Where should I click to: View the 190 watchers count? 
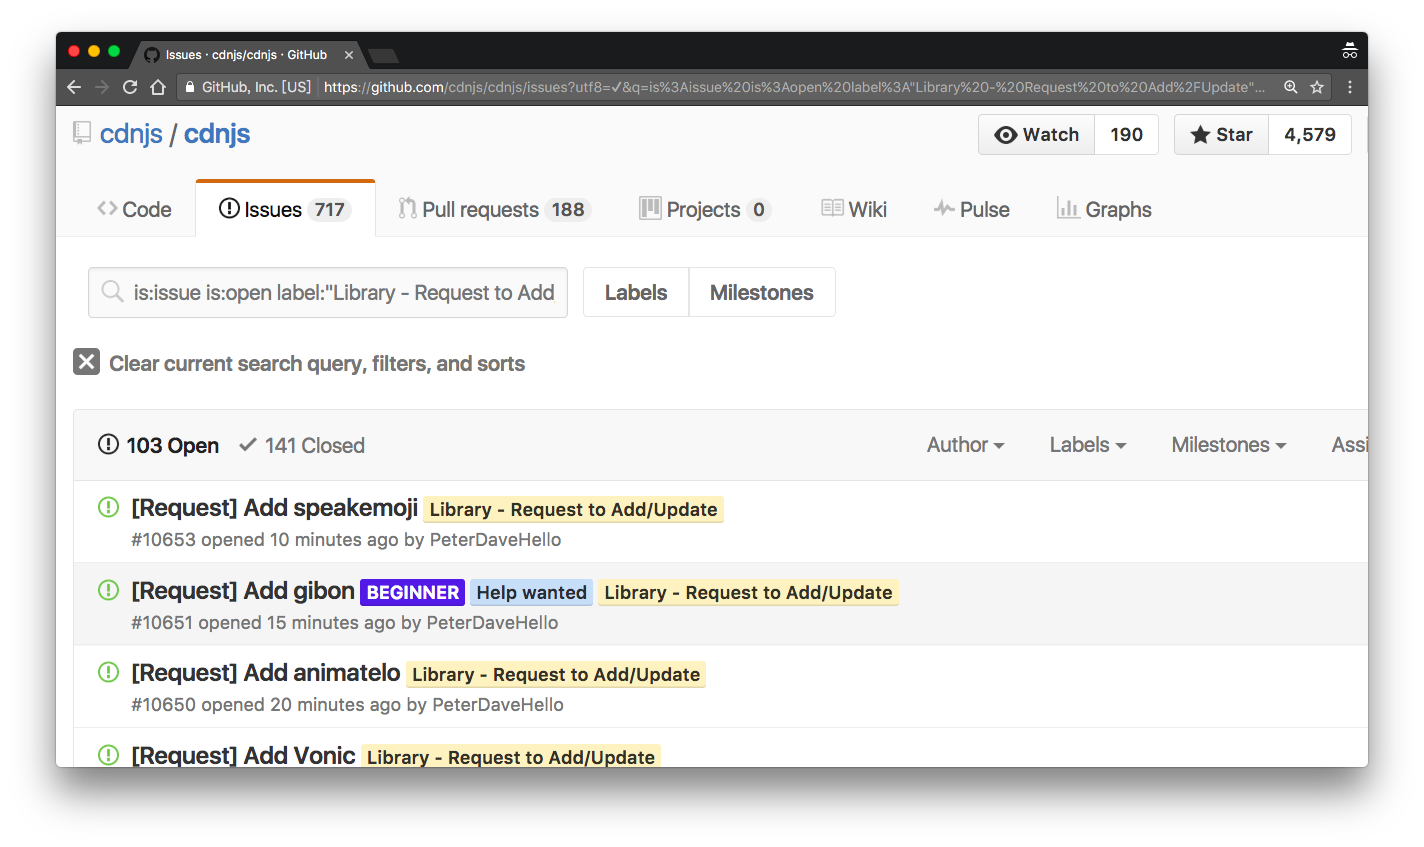tap(1126, 135)
